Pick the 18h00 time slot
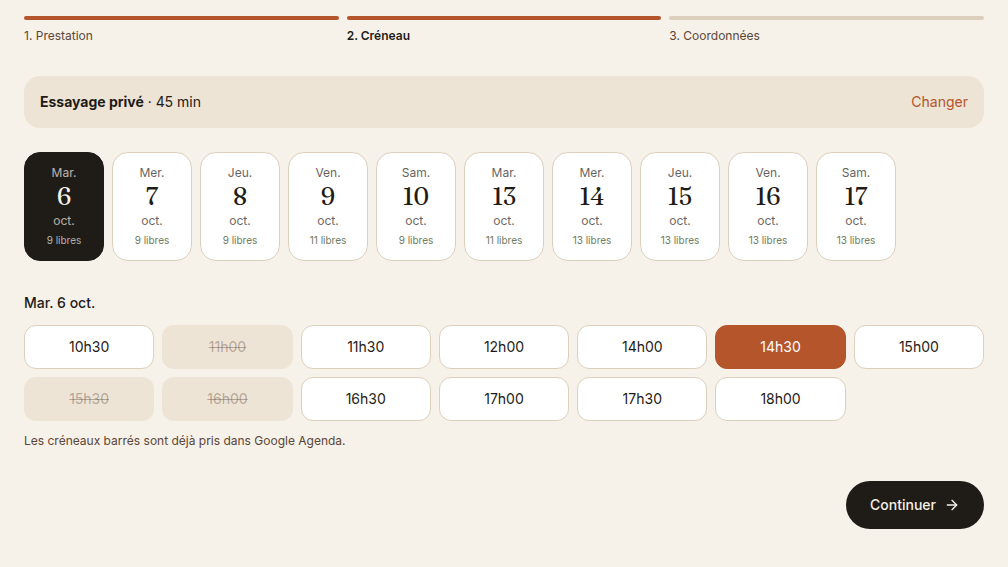The width and height of the screenshot is (1008, 567). tap(780, 399)
